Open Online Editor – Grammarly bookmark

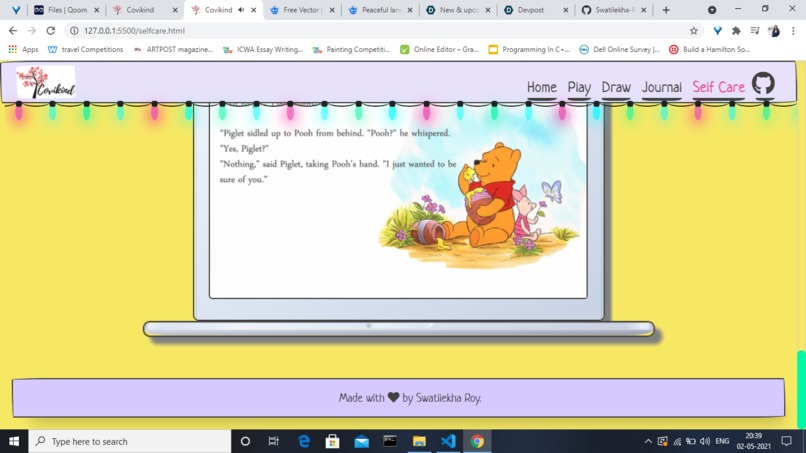click(439, 49)
